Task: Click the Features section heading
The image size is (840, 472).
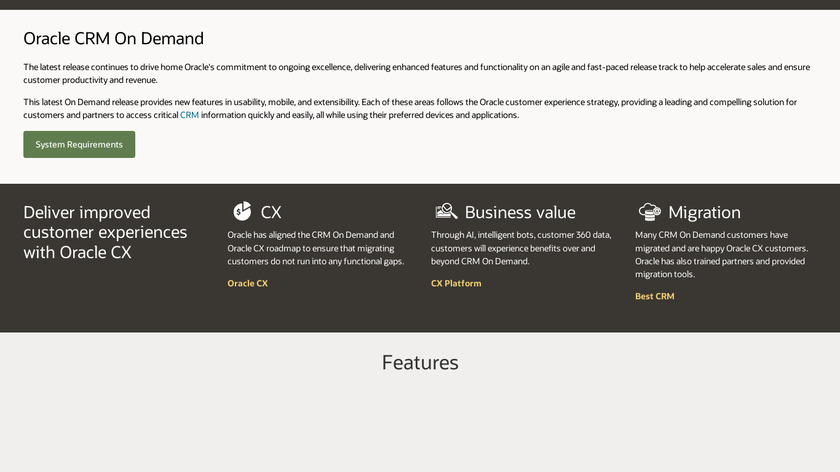Action: pos(420,362)
